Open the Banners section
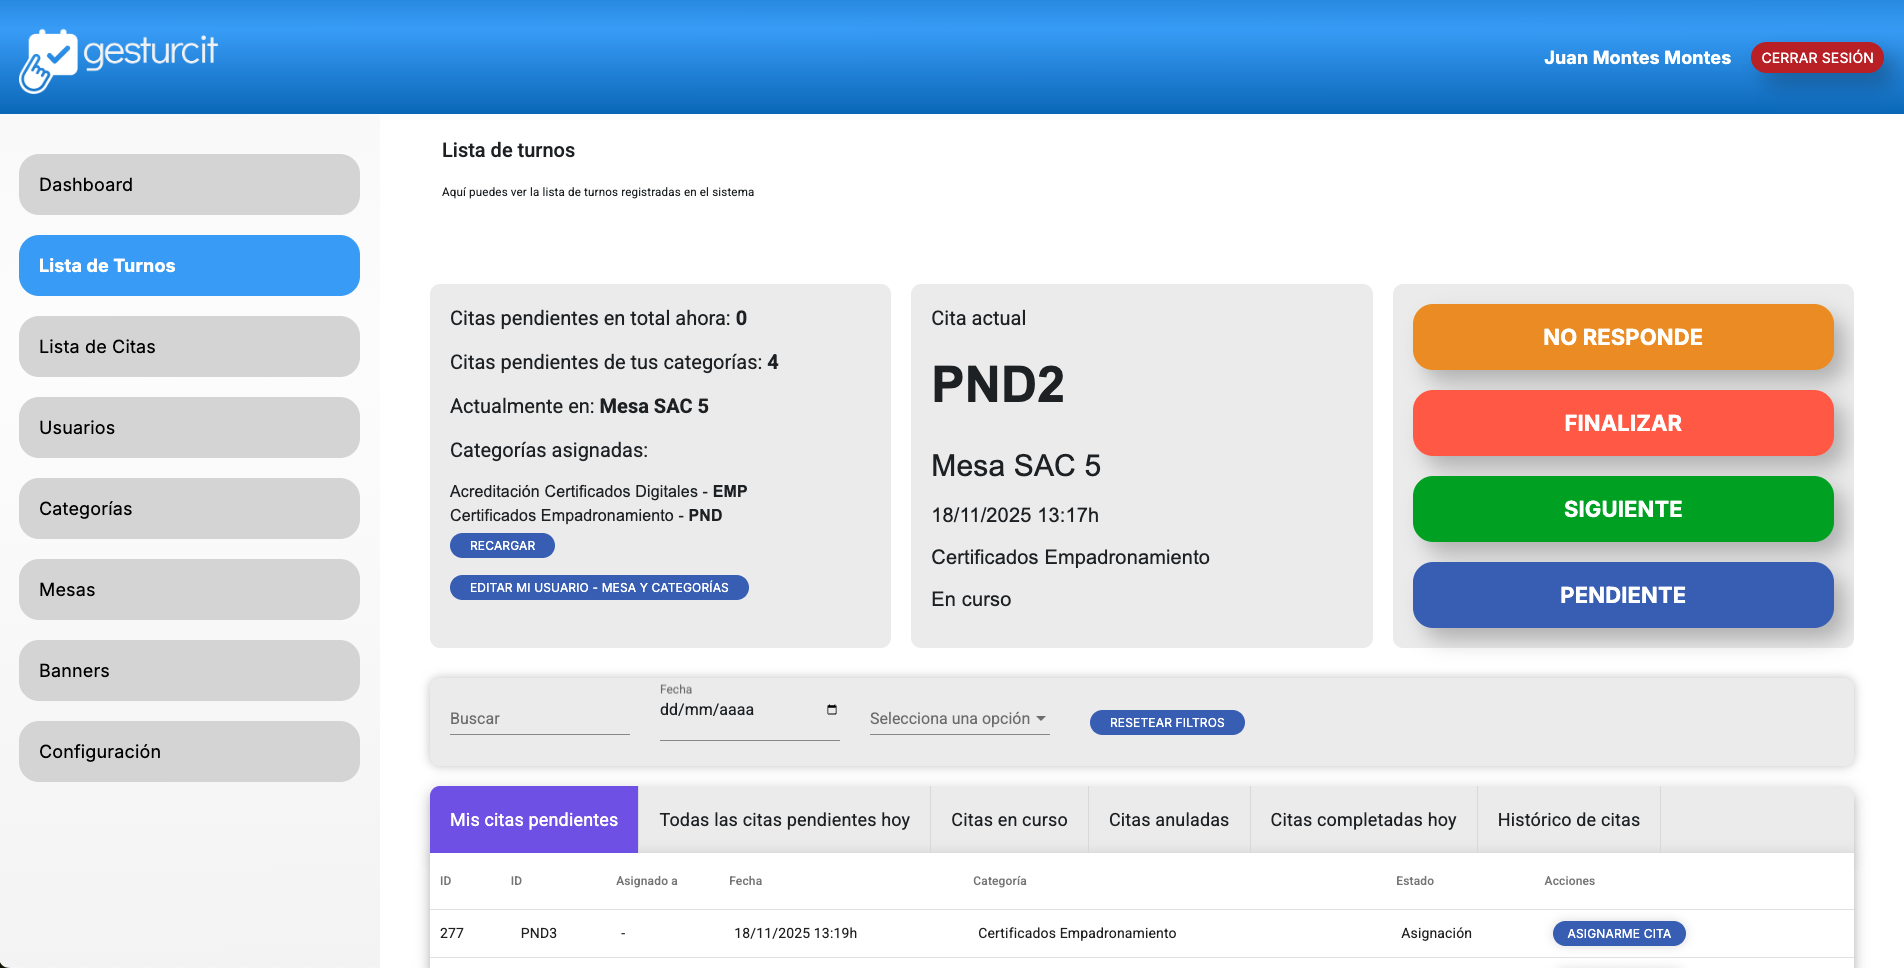Screen dimensions: 1904x968 click(x=188, y=670)
